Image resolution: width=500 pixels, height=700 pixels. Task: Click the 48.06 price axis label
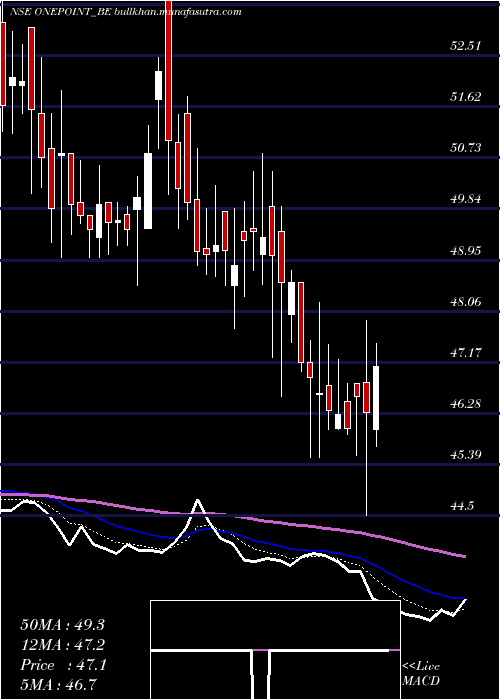tap(466, 301)
